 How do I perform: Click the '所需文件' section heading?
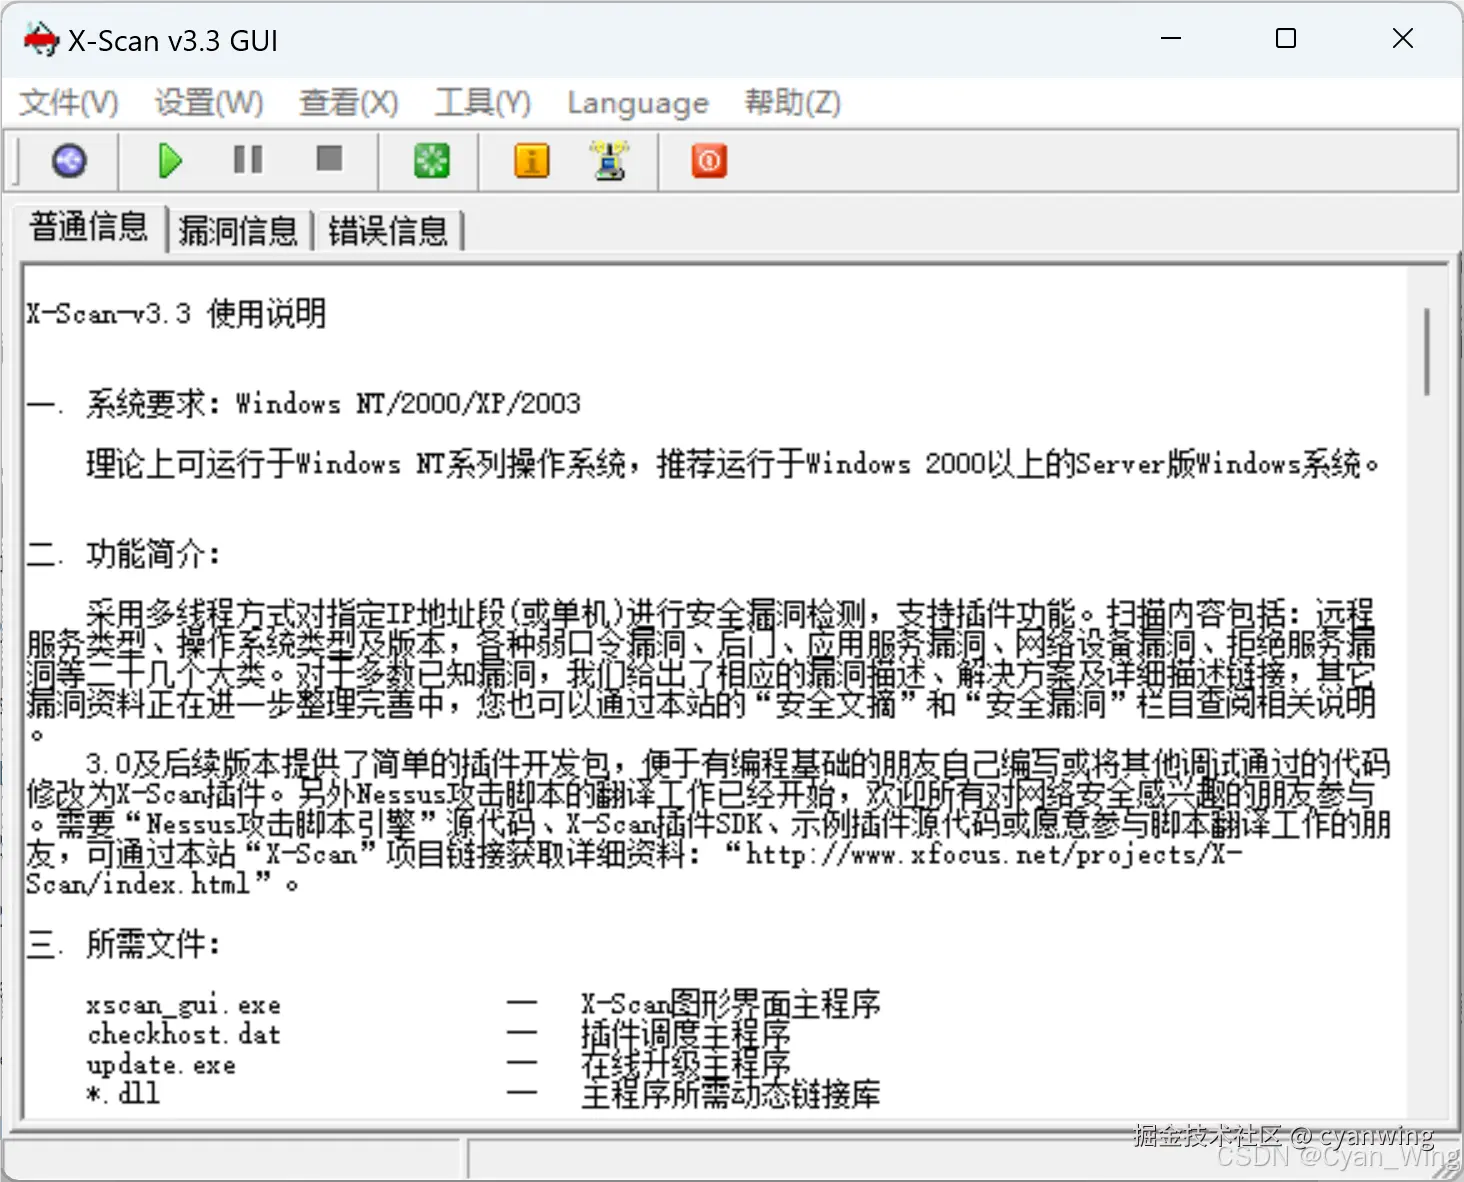[123, 943]
